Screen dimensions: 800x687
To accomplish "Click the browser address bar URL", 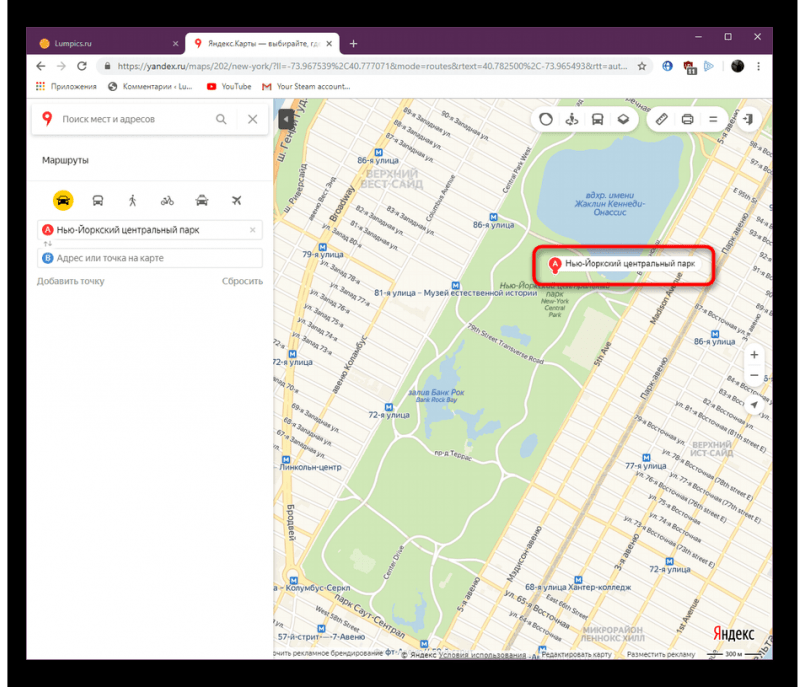I will pyautogui.click(x=372, y=66).
